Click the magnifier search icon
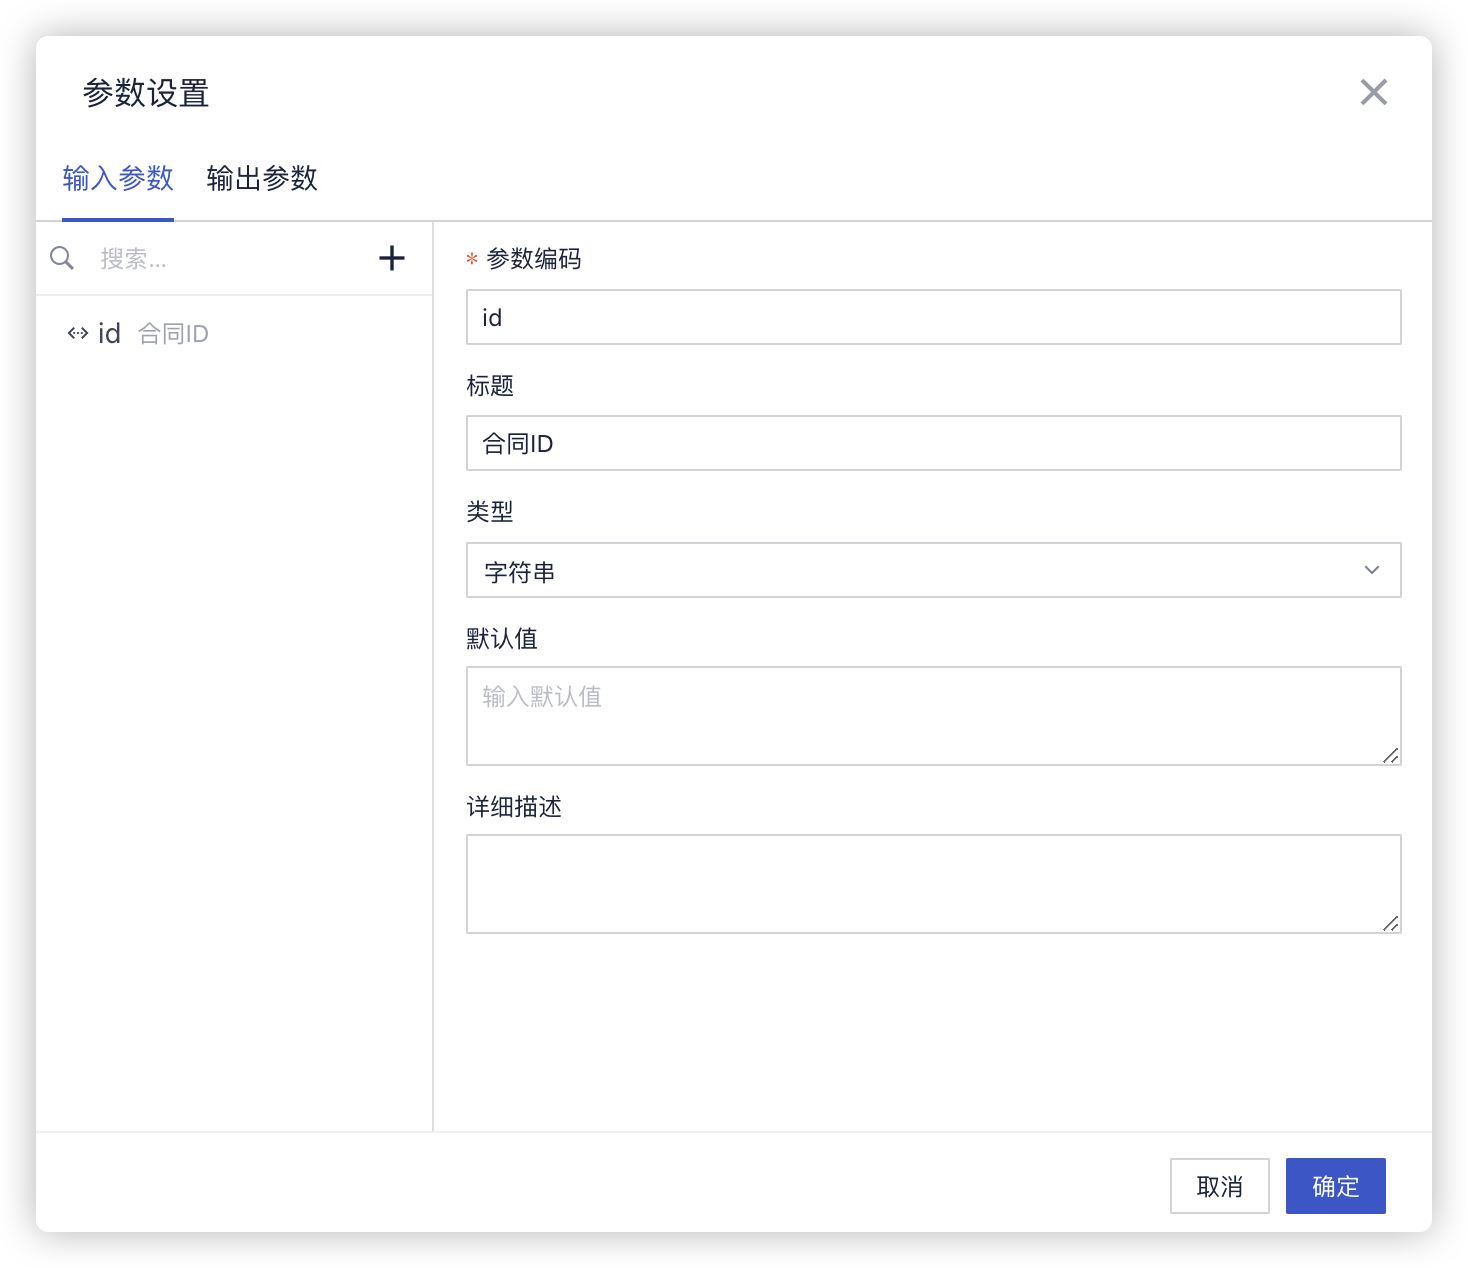Image resolution: width=1468 pixels, height=1268 pixels. (x=62, y=258)
